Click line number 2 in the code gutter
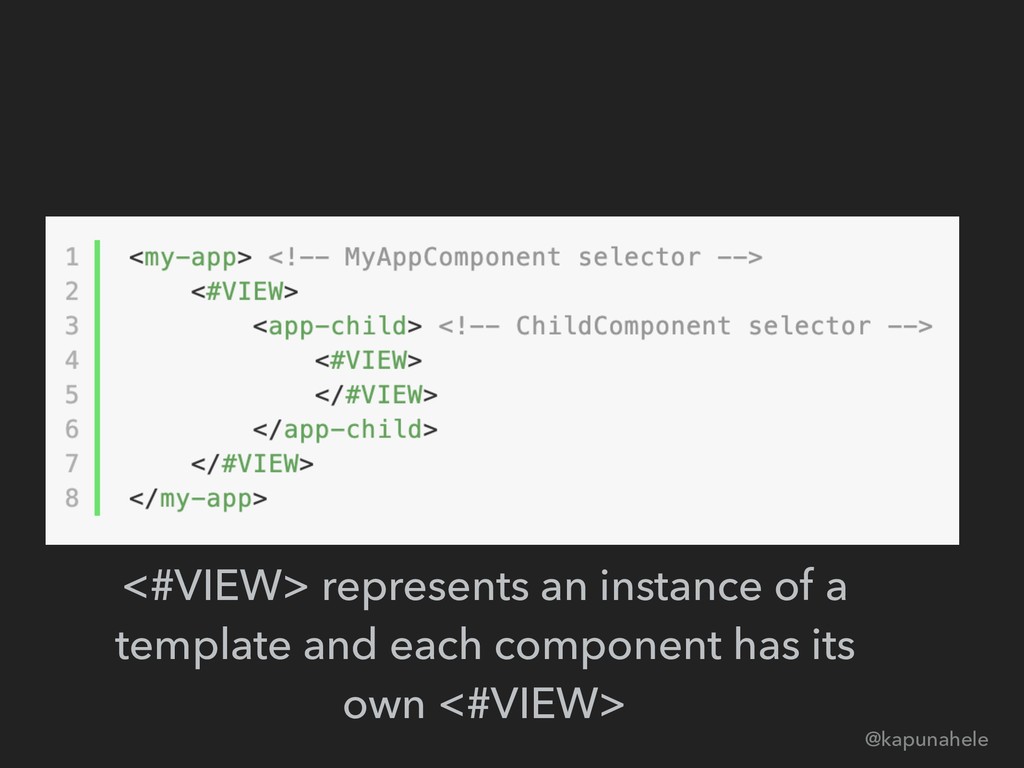 coord(71,292)
